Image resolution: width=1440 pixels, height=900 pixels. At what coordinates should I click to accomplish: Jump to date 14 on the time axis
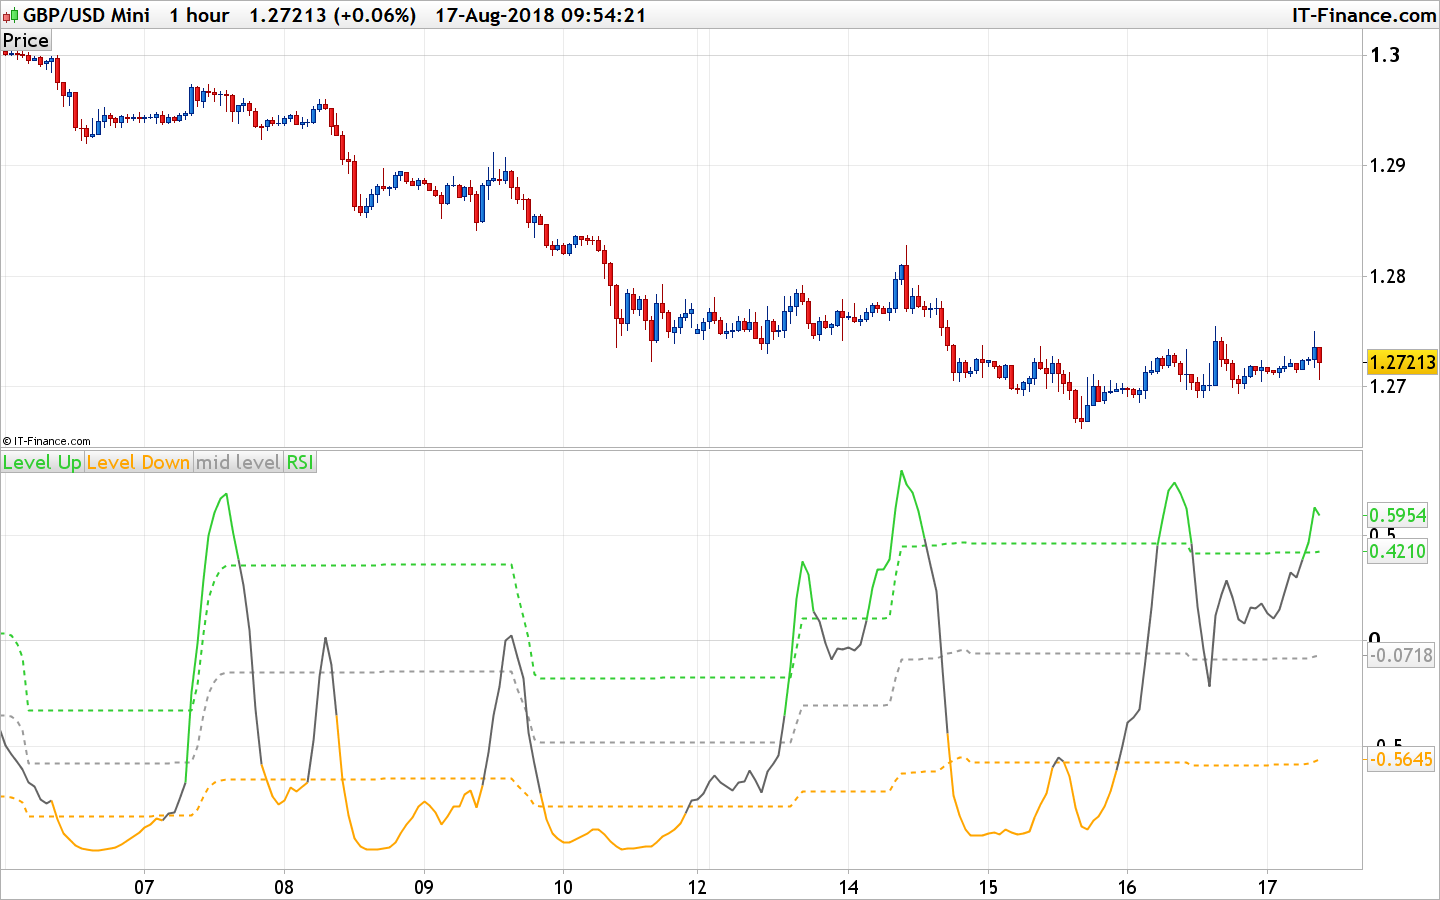click(848, 887)
